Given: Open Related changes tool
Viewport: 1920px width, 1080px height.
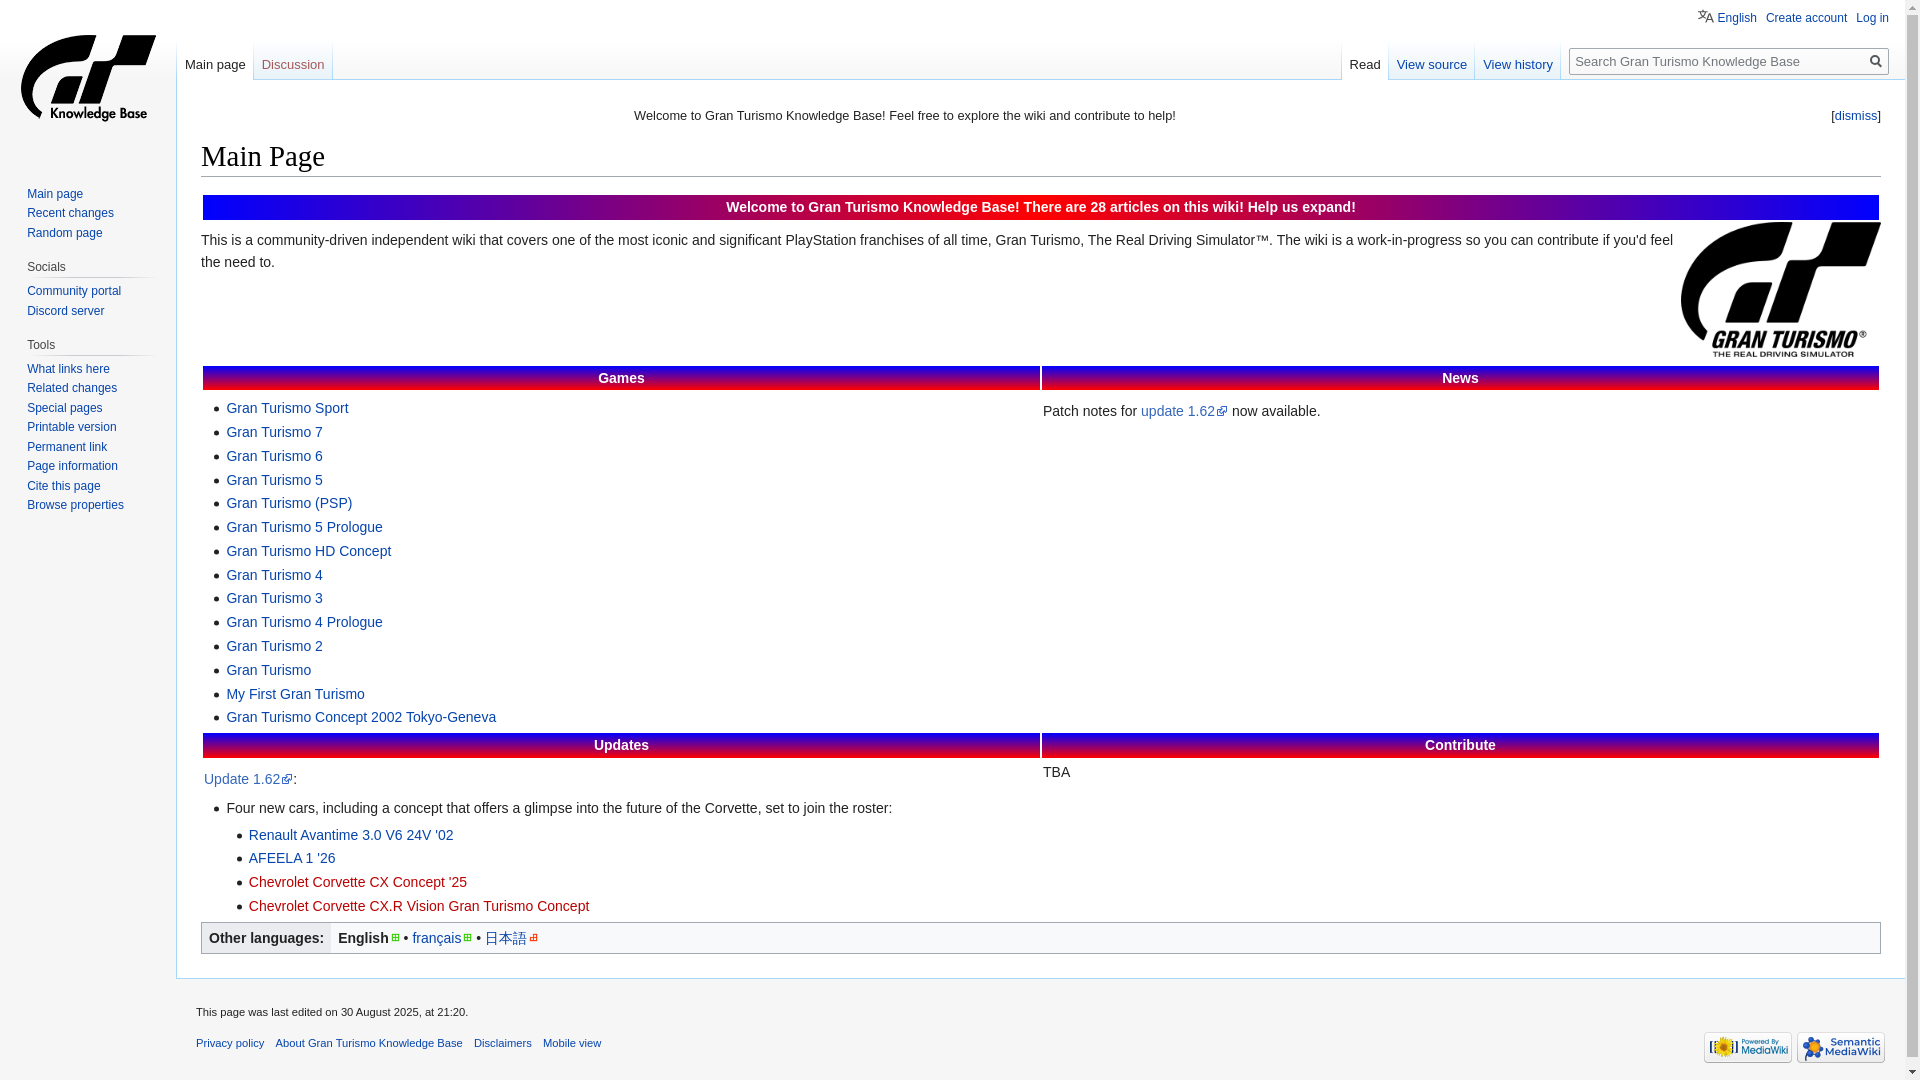Looking at the screenshot, I should (x=72, y=388).
